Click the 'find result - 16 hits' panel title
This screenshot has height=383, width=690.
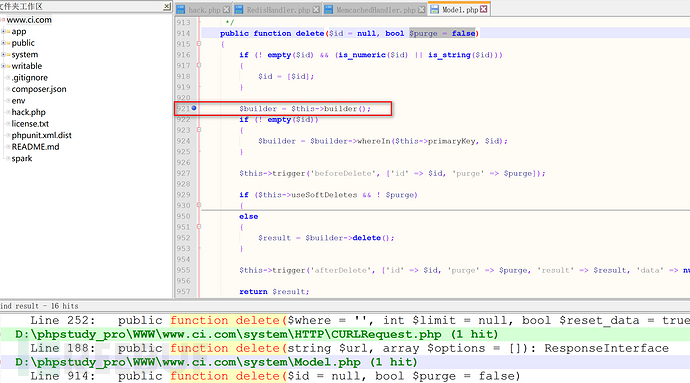click(x=39, y=306)
